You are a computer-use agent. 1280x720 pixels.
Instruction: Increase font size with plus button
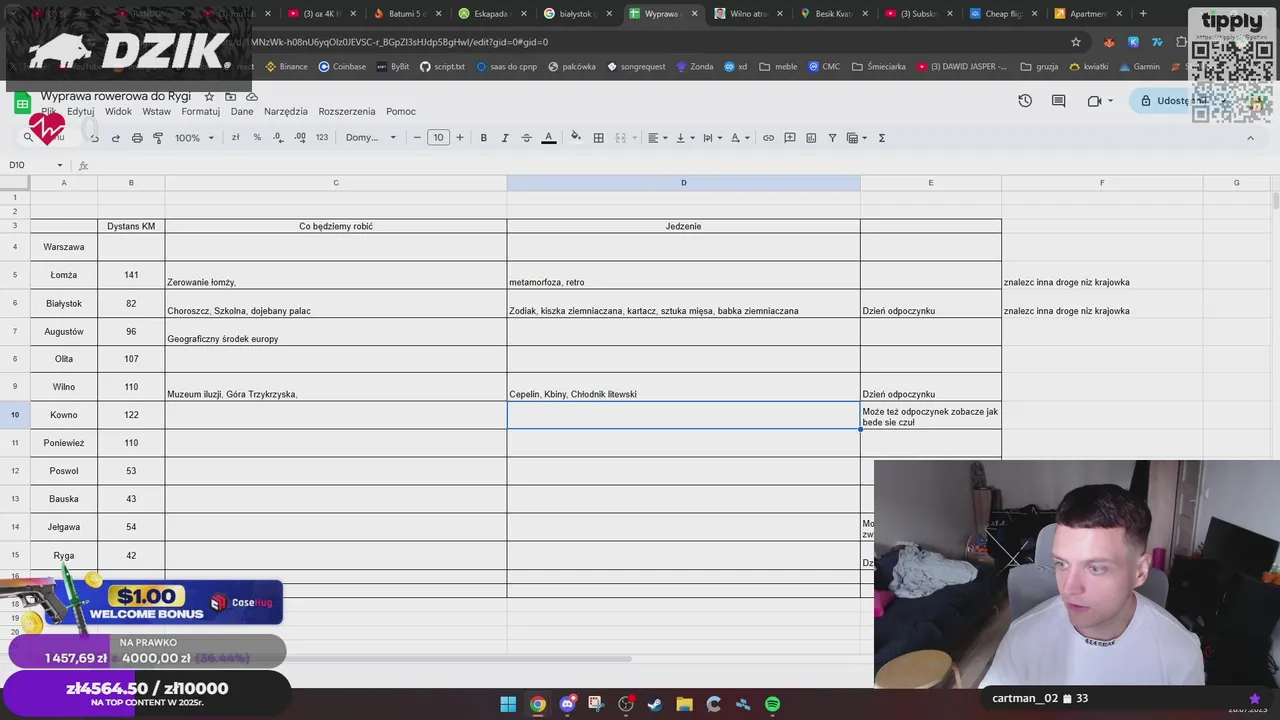pyautogui.click(x=460, y=138)
